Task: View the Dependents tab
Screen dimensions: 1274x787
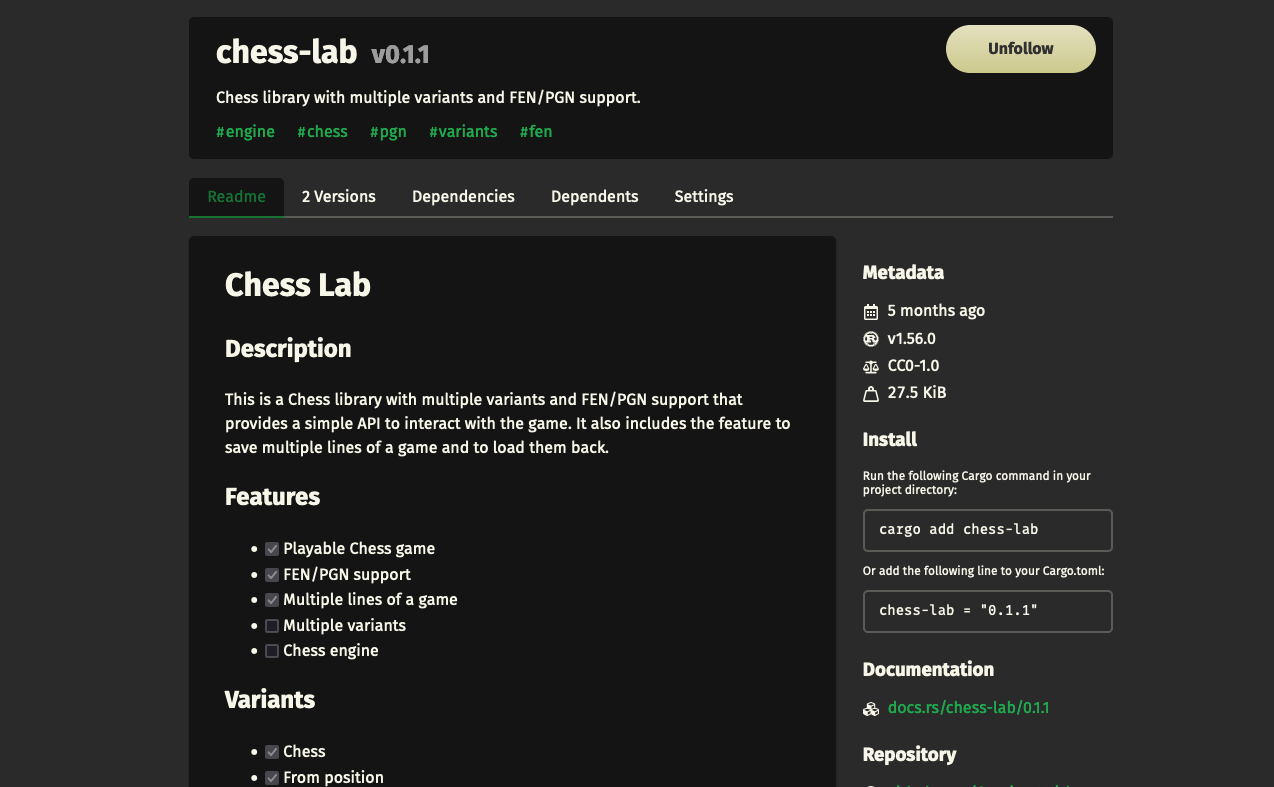Action: pyautogui.click(x=594, y=196)
